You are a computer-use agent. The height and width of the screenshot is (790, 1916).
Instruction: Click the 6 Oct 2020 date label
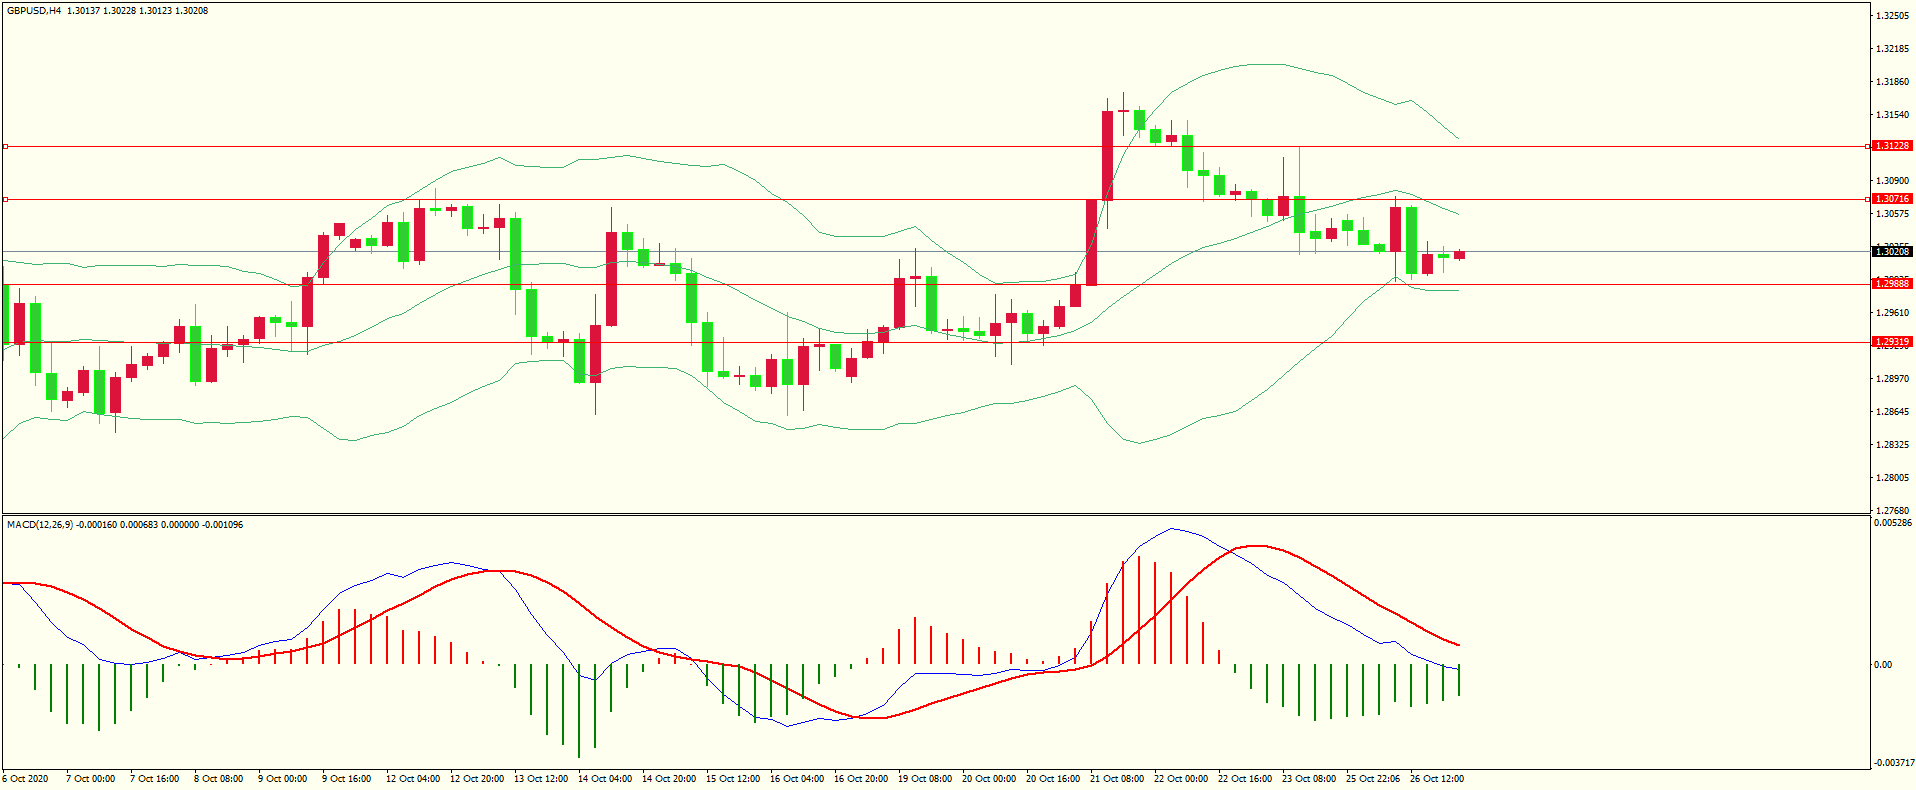coord(26,779)
